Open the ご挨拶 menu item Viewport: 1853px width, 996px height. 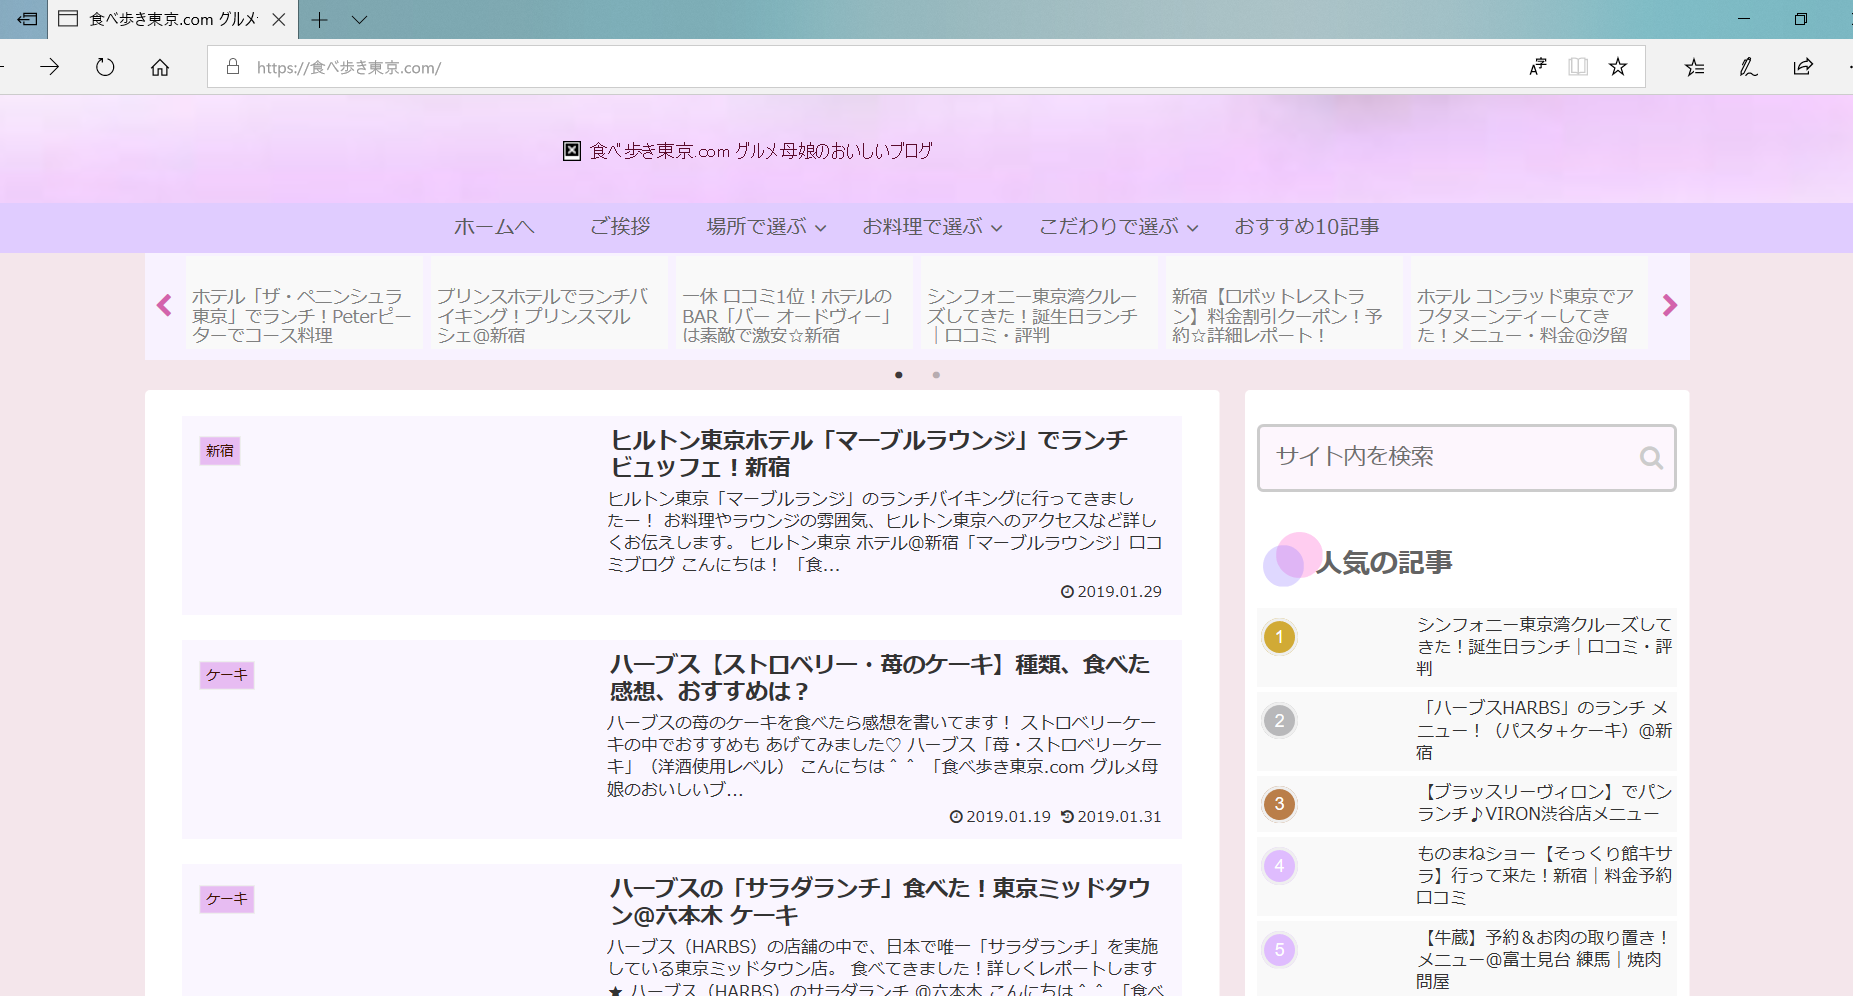coord(620,227)
